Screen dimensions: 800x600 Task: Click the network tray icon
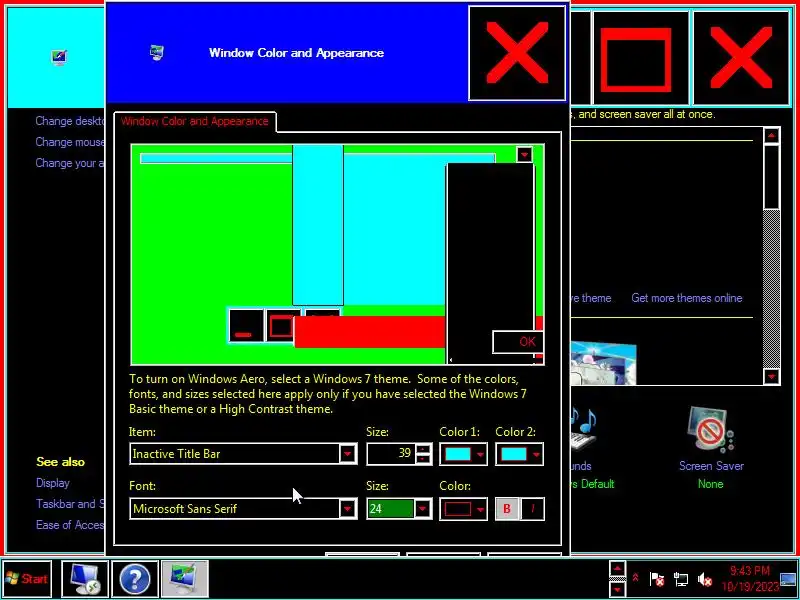[x=681, y=579]
